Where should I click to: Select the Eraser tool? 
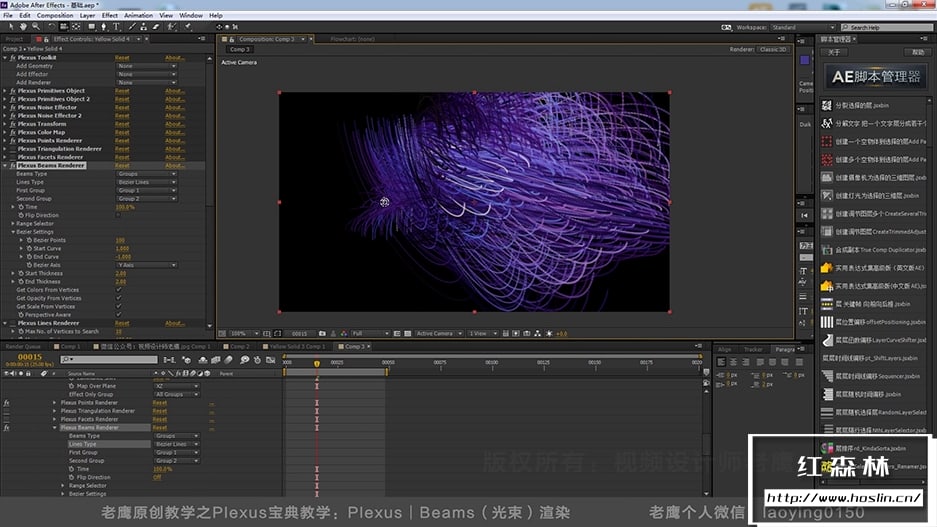(x=156, y=27)
